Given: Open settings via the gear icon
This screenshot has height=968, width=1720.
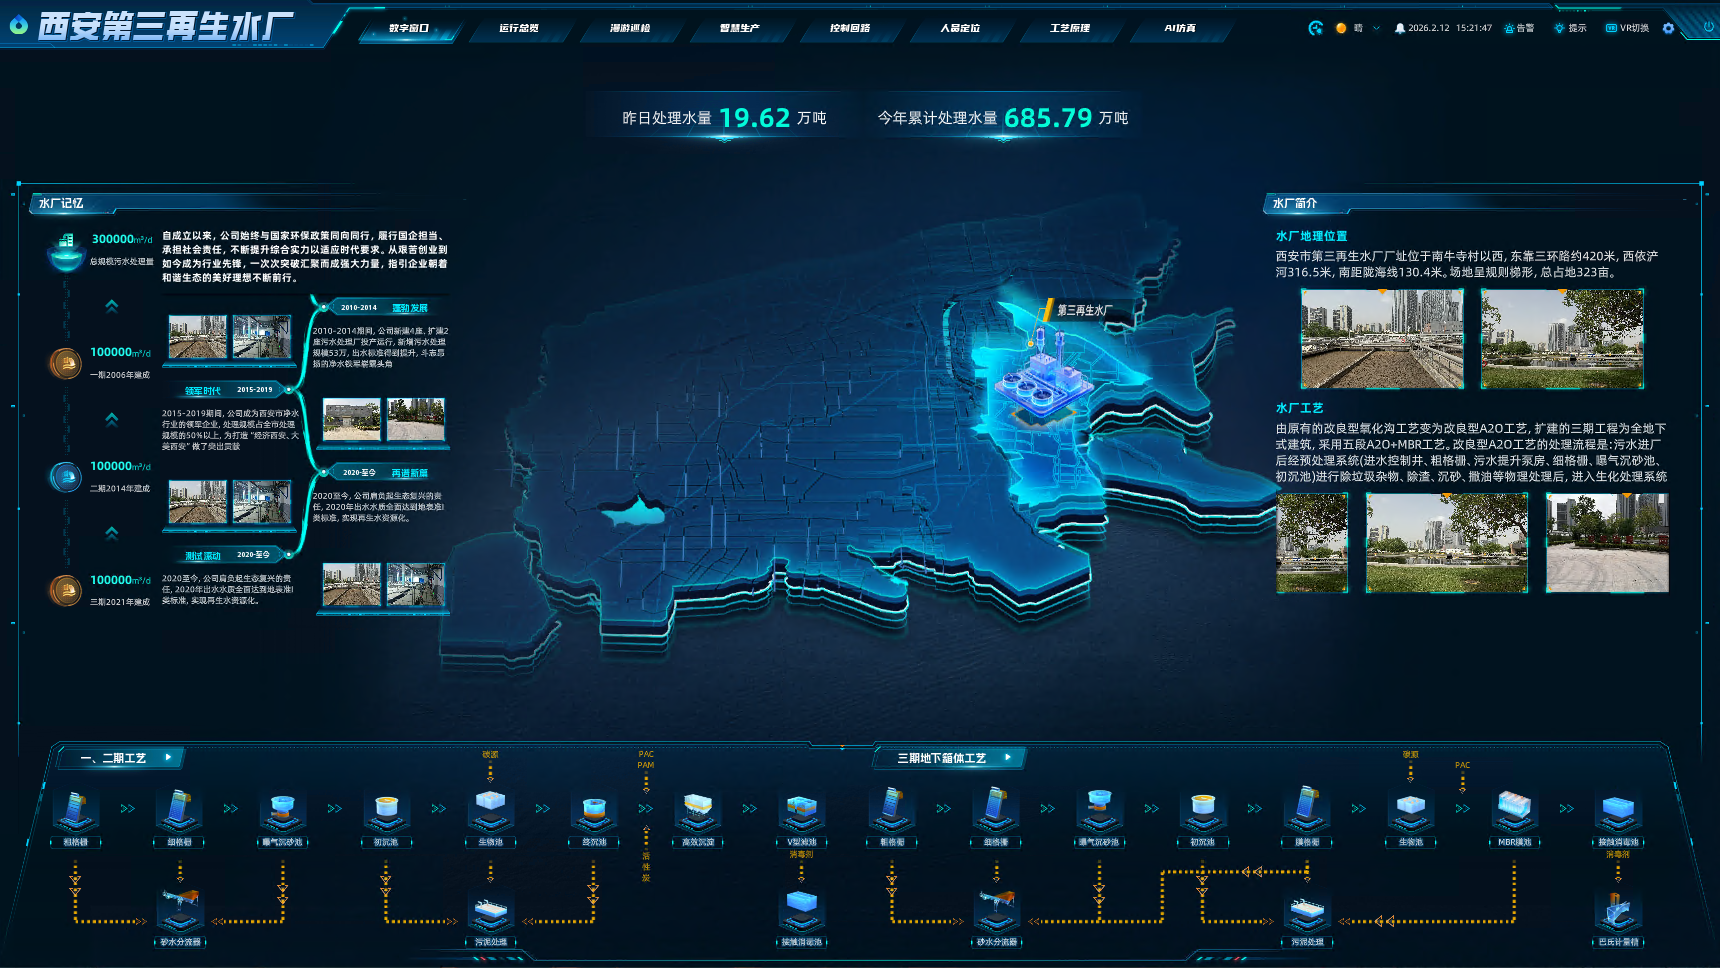Looking at the screenshot, I should pyautogui.click(x=1668, y=28).
